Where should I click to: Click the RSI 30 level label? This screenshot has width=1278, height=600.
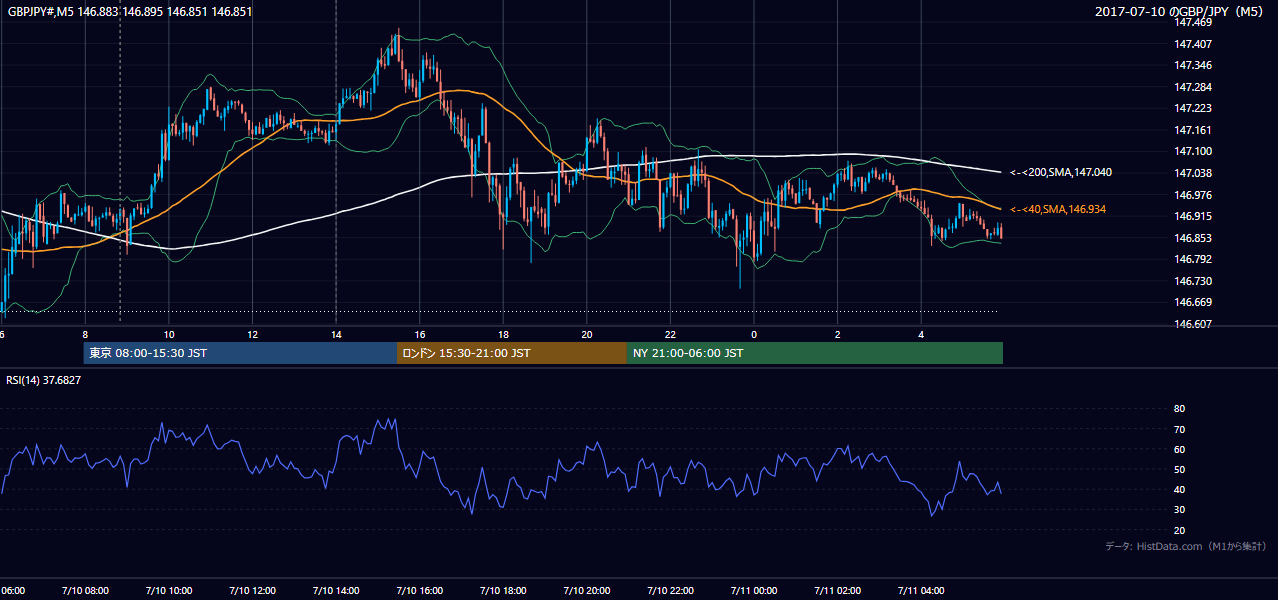1179,510
